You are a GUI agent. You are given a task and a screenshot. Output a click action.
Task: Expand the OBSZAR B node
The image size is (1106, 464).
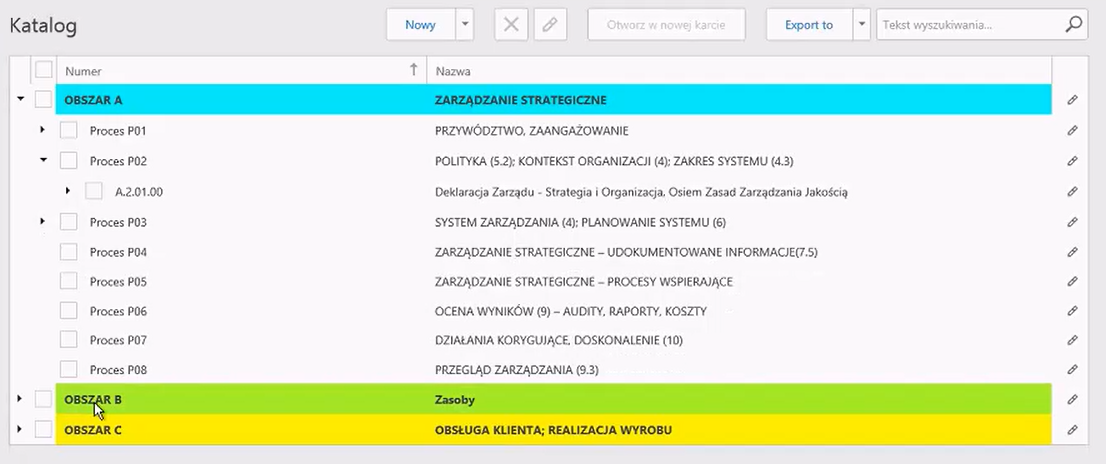tap(20, 398)
